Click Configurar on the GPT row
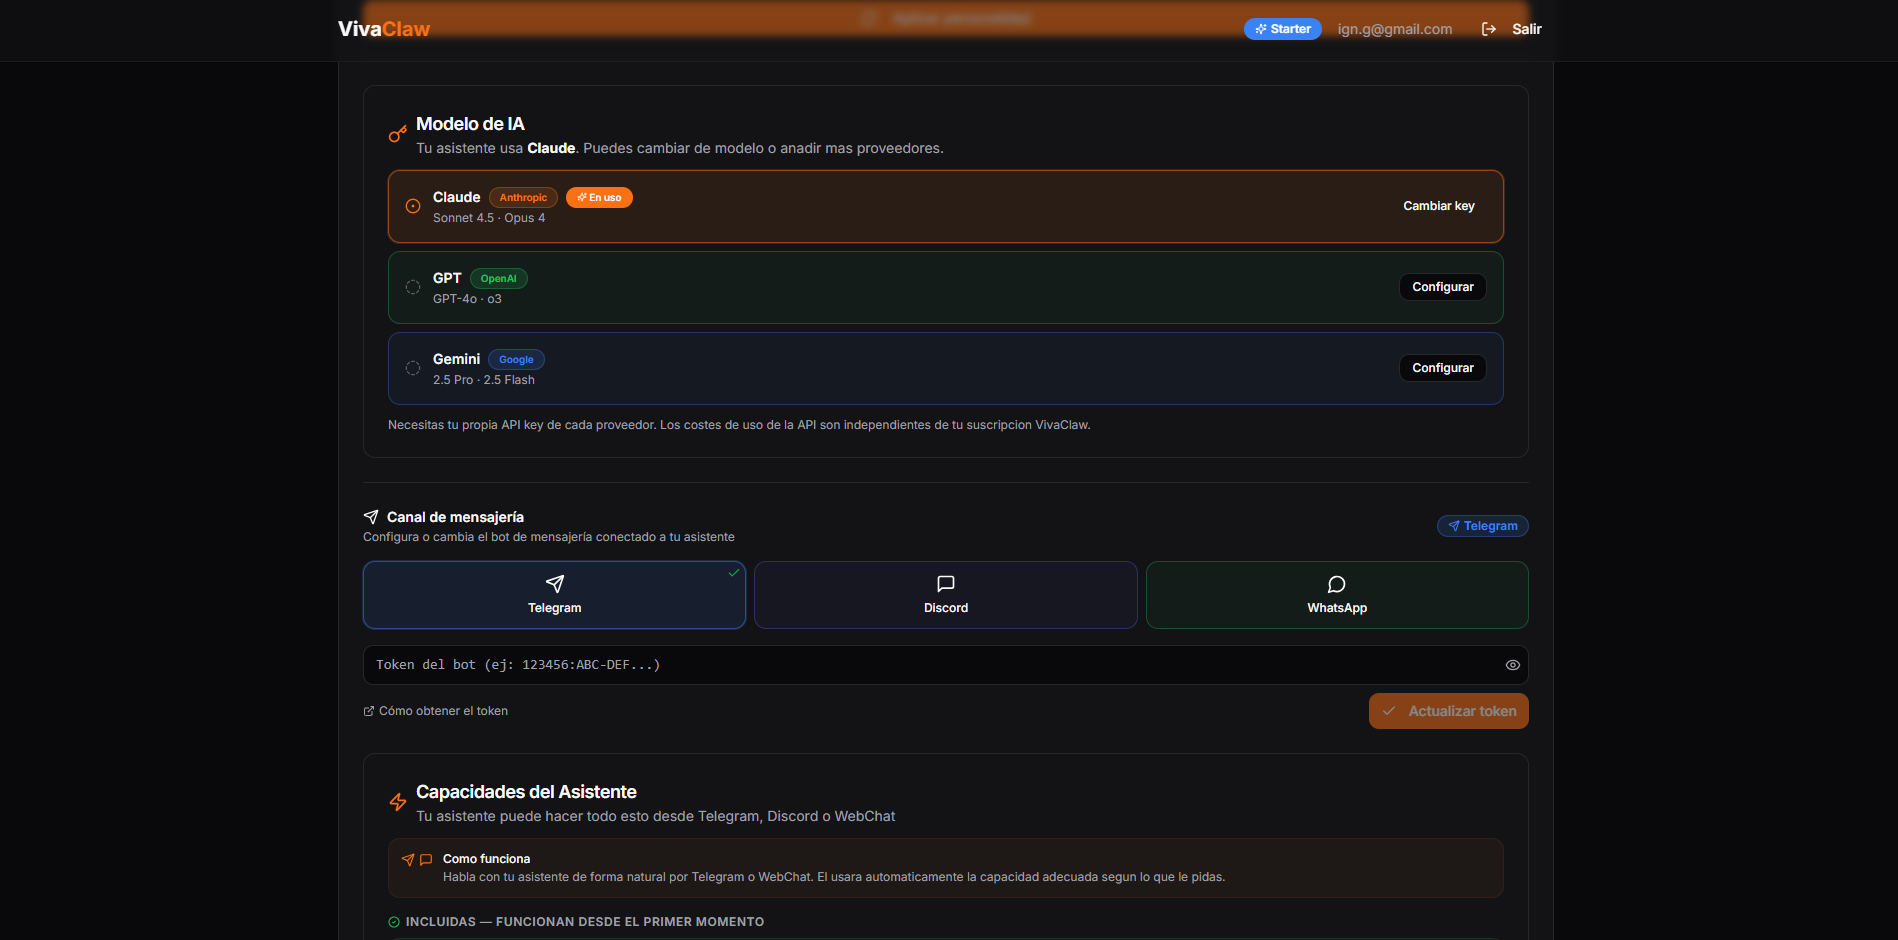1898x940 pixels. click(x=1442, y=287)
